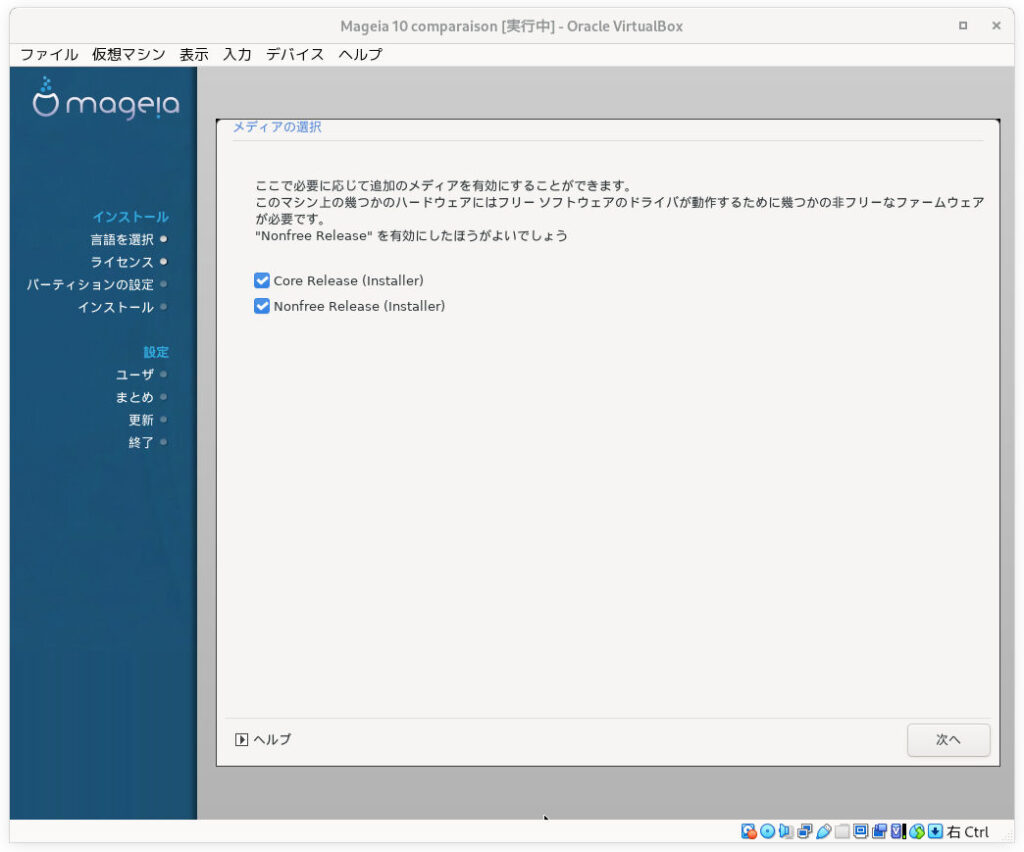
Task: Open the 入力 menu
Action: [237, 54]
